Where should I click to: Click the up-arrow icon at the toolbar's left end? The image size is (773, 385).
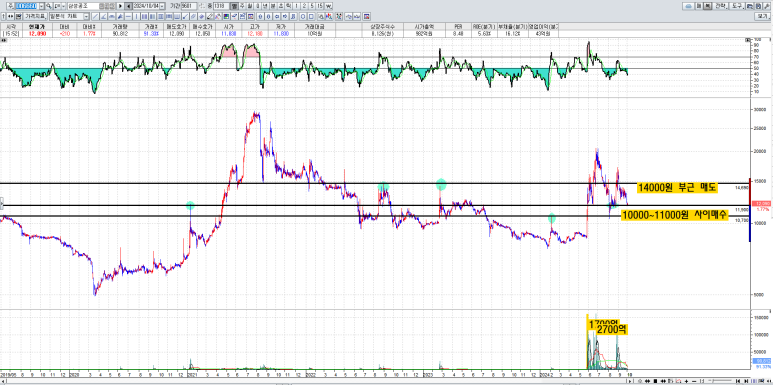3,16
